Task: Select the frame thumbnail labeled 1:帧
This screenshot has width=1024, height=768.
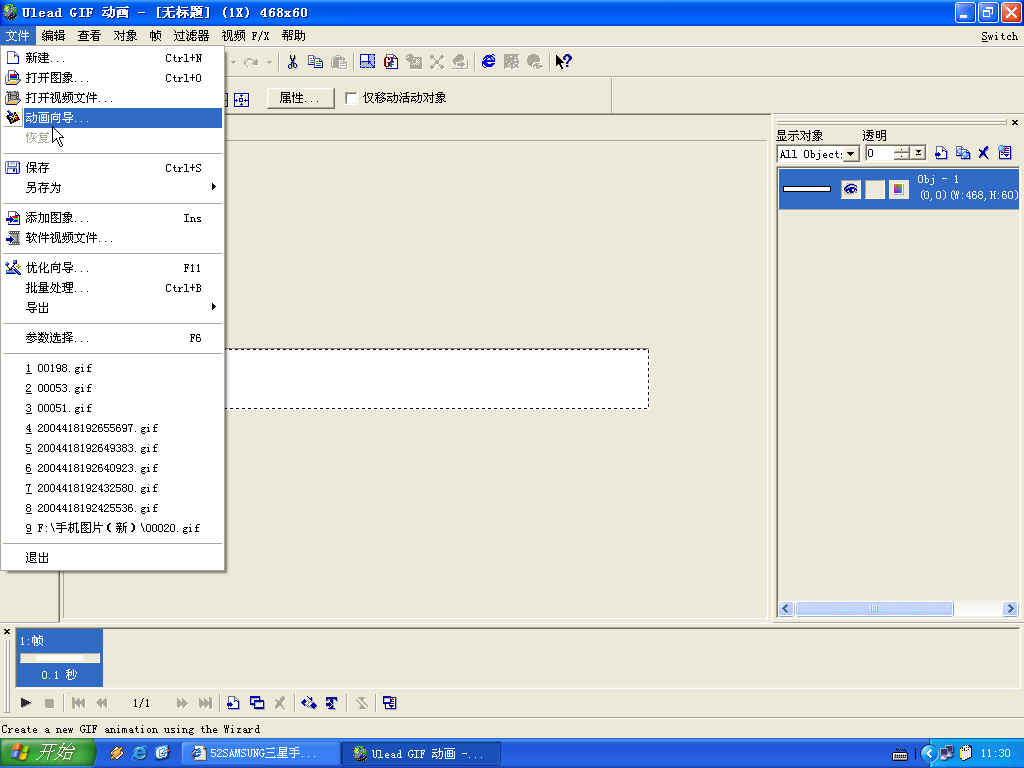Action: 57,655
